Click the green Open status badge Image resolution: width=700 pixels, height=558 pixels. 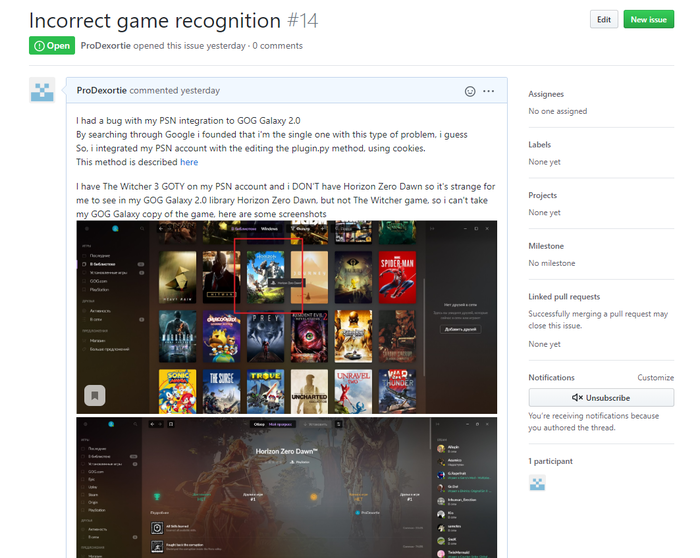(51, 46)
